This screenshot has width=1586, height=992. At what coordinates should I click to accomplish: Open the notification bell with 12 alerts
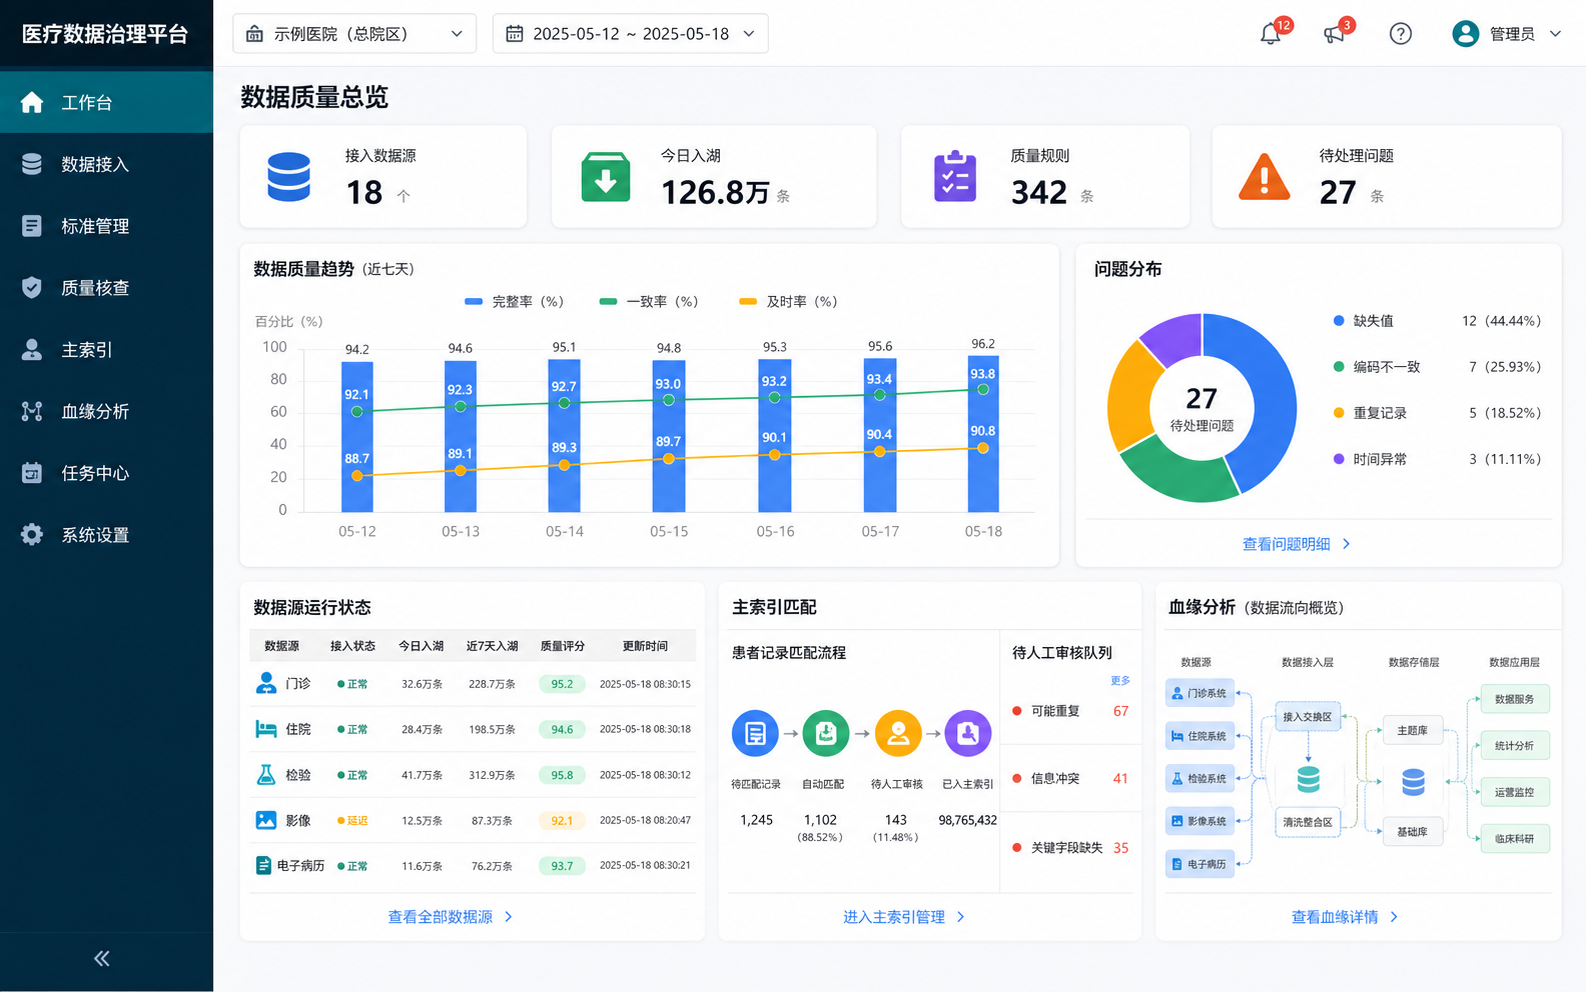coord(1270,34)
